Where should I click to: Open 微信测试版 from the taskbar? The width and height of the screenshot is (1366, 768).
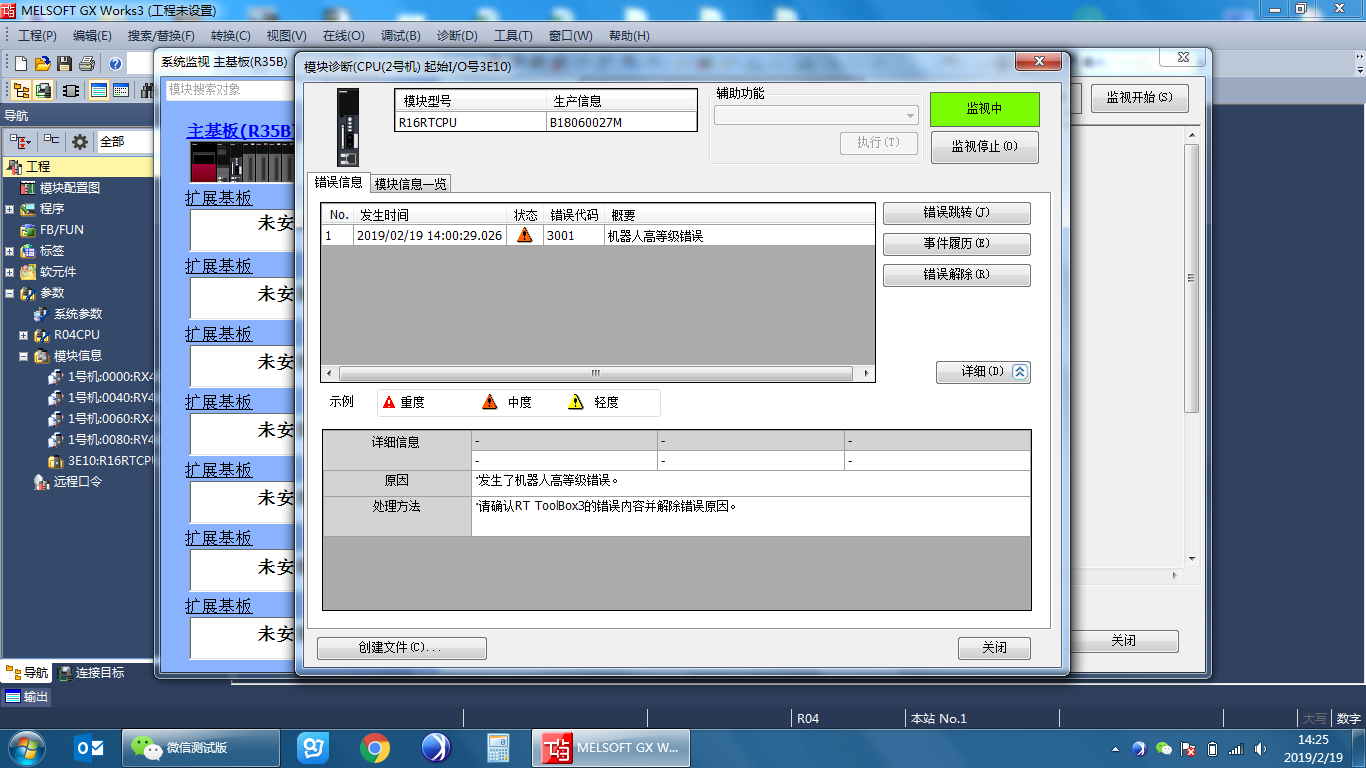(x=200, y=747)
